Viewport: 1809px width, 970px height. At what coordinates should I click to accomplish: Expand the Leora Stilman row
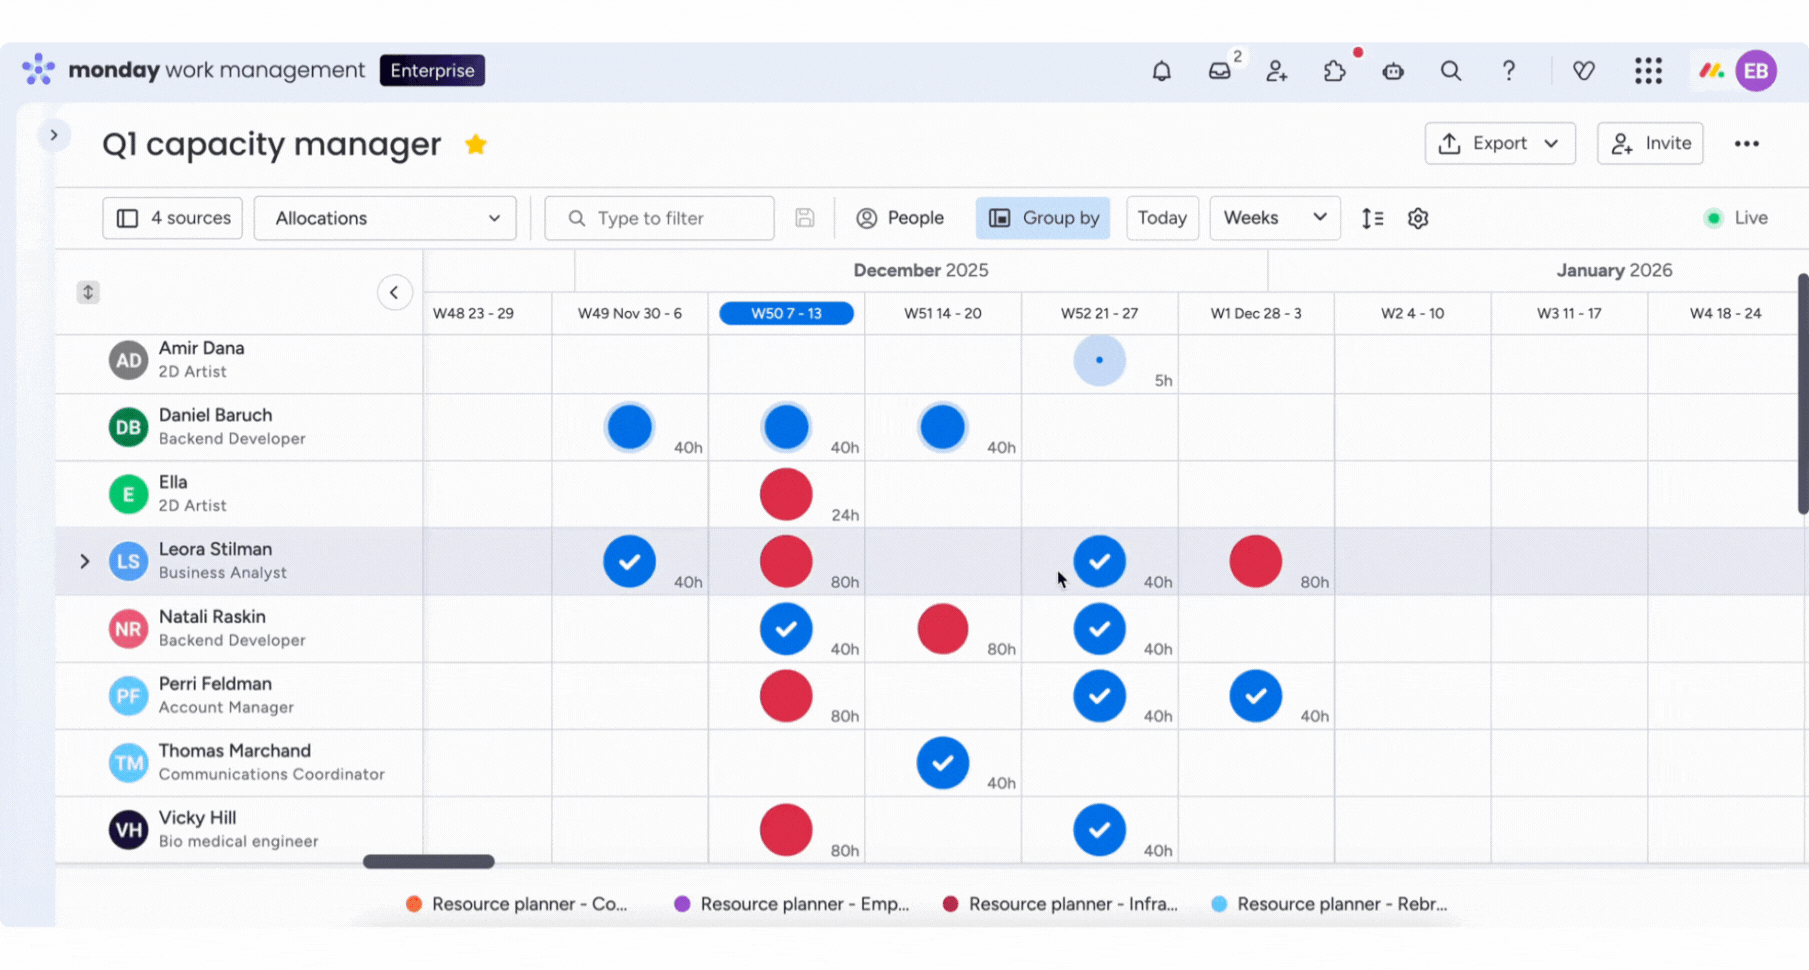(x=85, y=562)
